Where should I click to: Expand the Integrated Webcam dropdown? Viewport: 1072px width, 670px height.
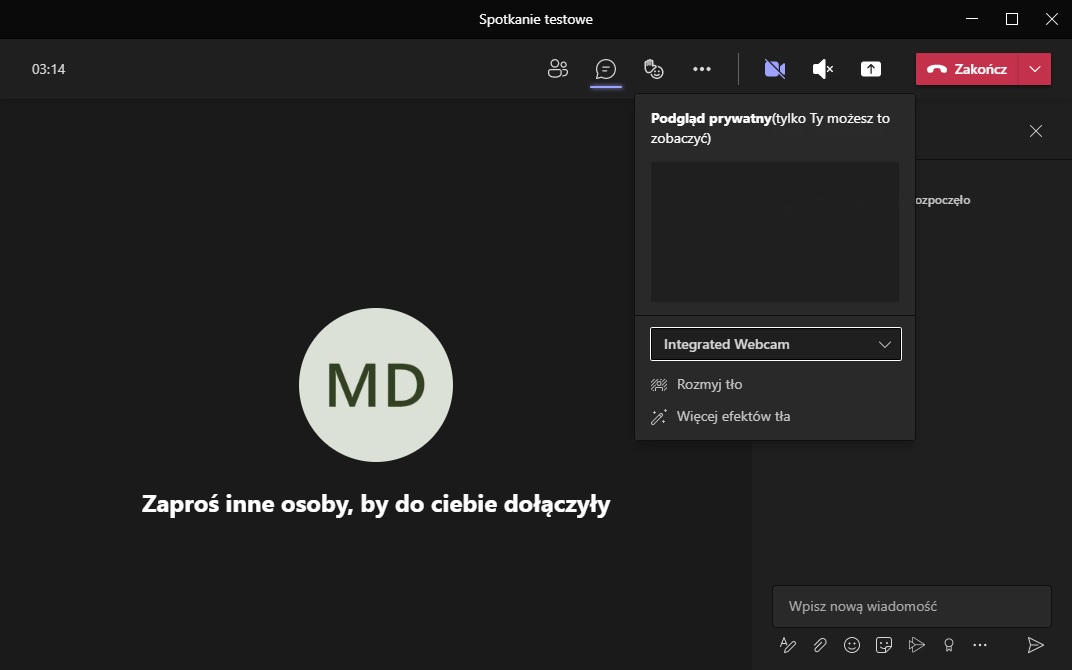point(776,344)
